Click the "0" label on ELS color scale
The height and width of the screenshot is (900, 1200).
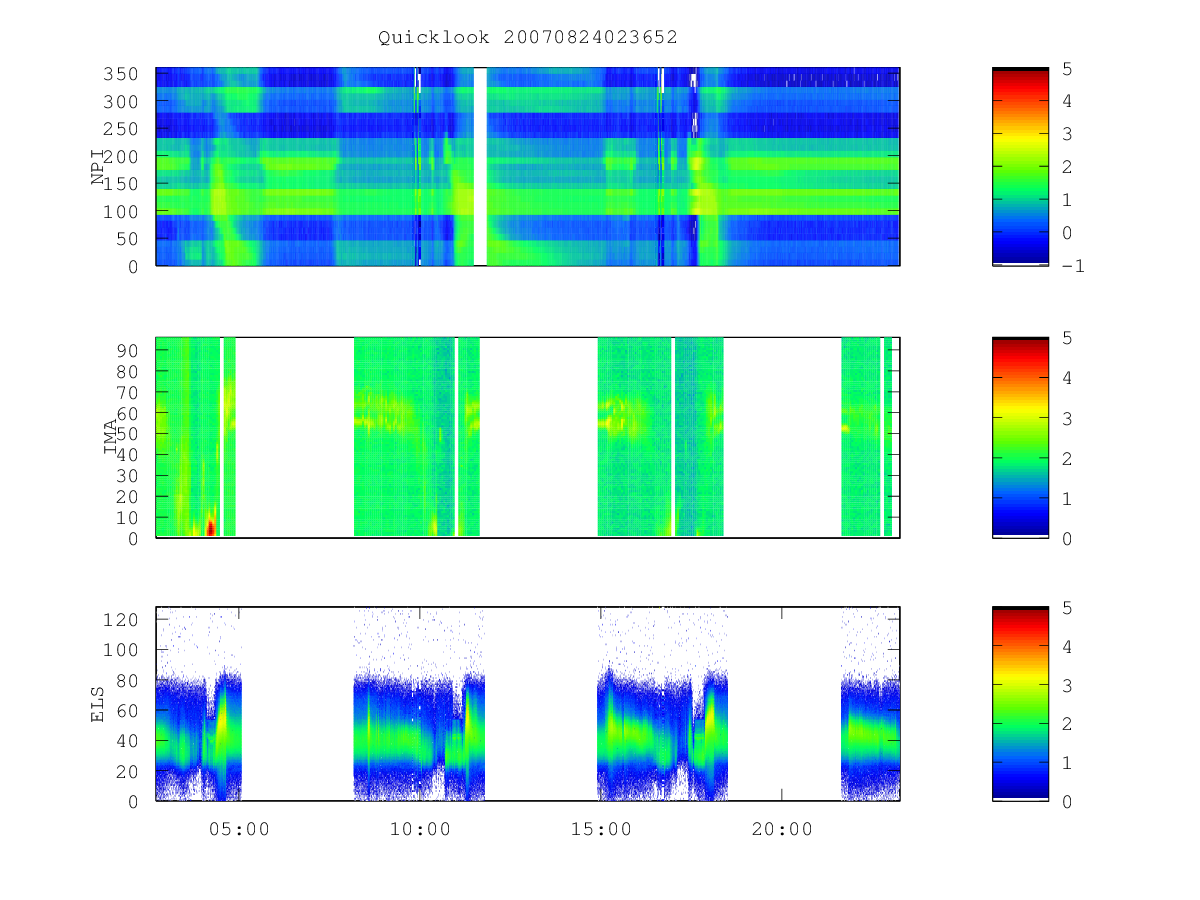click(1068, 801)
